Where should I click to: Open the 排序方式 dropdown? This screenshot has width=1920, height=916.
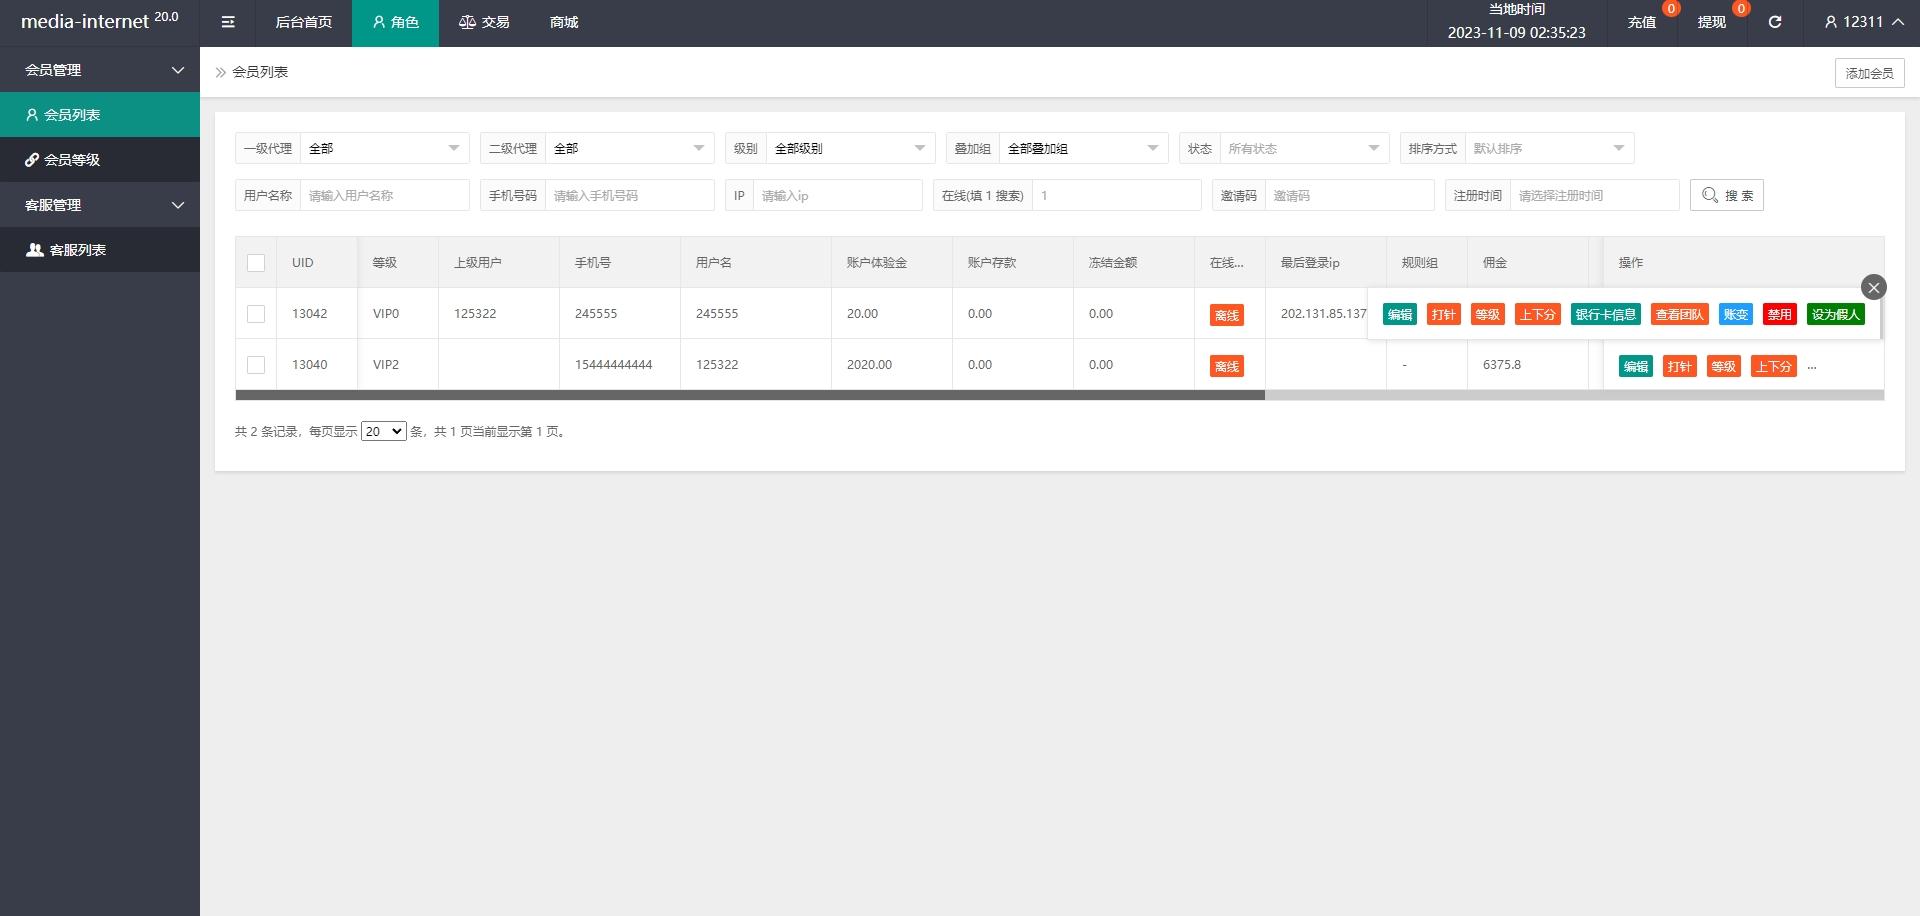pyautogui.click(x=1550, y=148)
